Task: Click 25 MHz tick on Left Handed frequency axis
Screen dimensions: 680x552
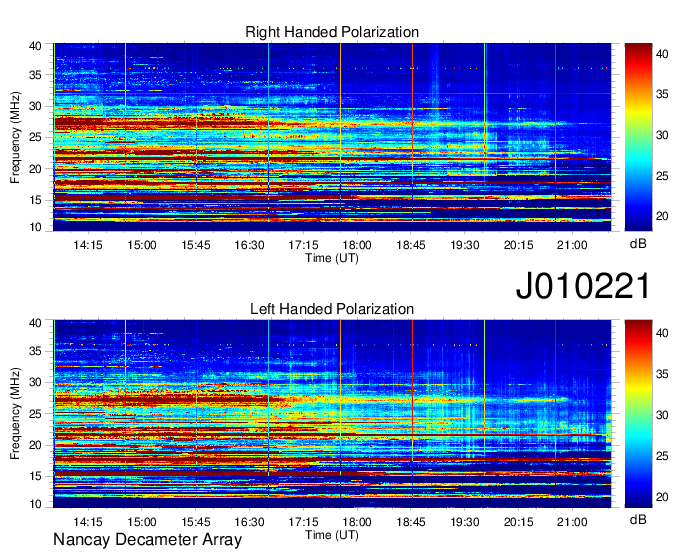Action: [35, 414]
